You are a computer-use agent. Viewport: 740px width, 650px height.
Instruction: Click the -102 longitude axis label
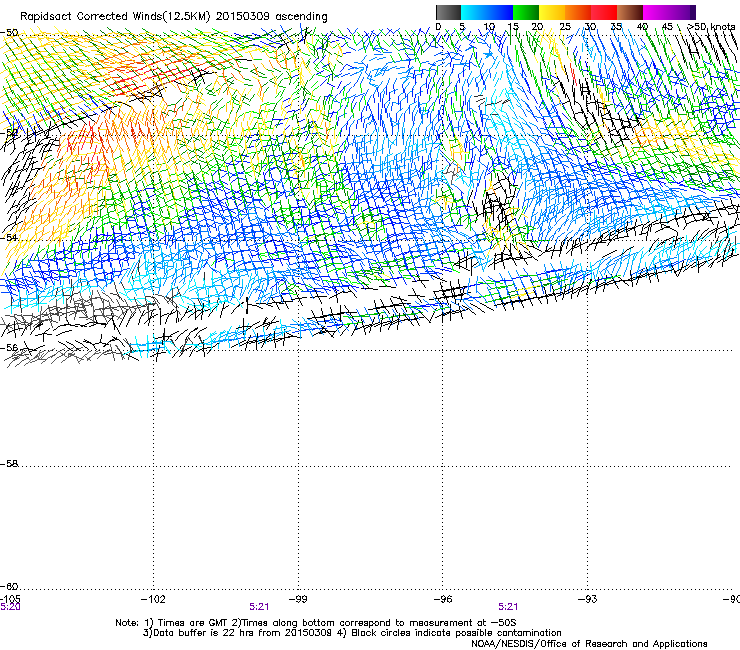click(x=153, y=599)
